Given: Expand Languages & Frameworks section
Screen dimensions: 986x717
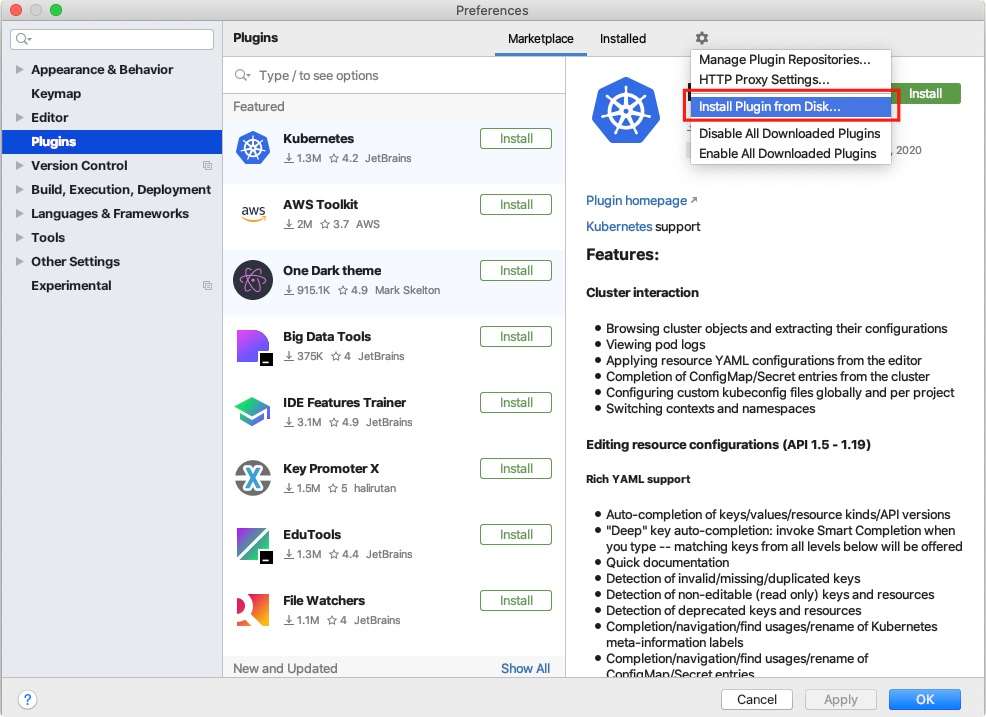Looking at the screenshot, I should click(19, 213).
